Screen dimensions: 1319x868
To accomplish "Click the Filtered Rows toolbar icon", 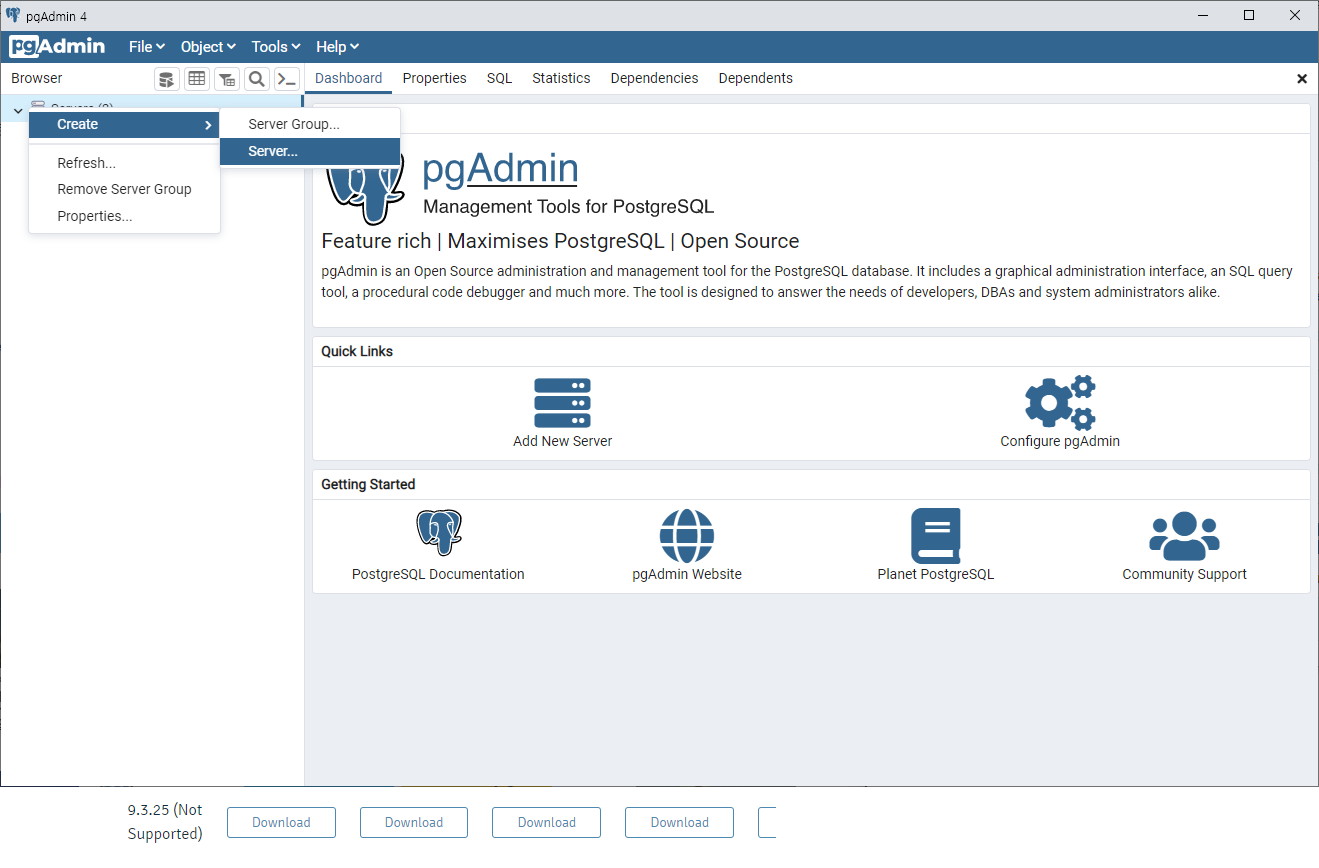I will pyautogui.click(x=227, y=79).
